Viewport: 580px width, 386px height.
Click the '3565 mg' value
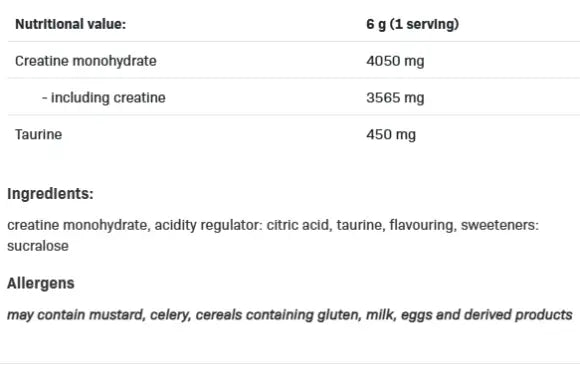(395, 98)
